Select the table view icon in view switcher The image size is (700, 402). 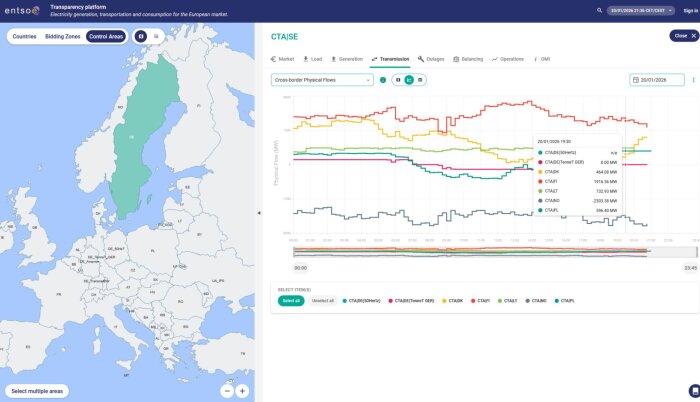pyautogui.click(x=420, y=80)
